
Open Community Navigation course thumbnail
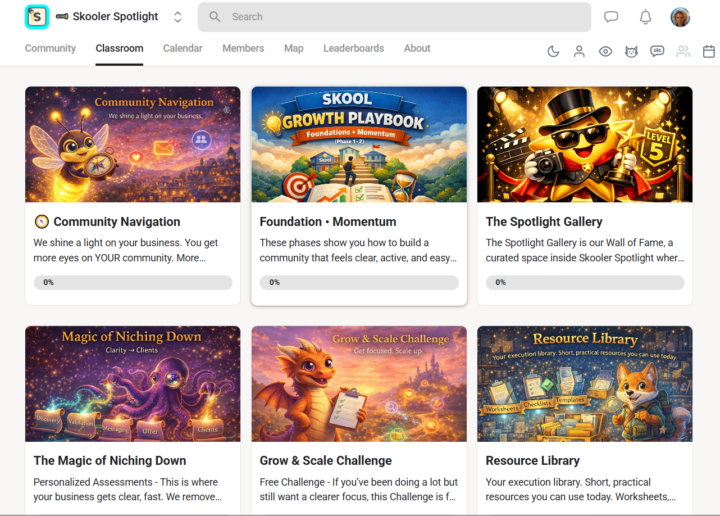point(133,144)
